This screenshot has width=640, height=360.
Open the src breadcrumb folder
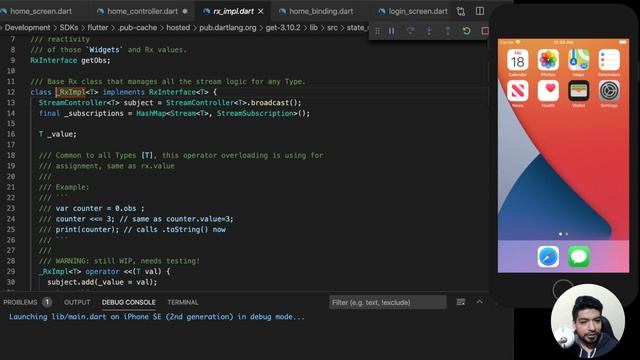[332, 28]
